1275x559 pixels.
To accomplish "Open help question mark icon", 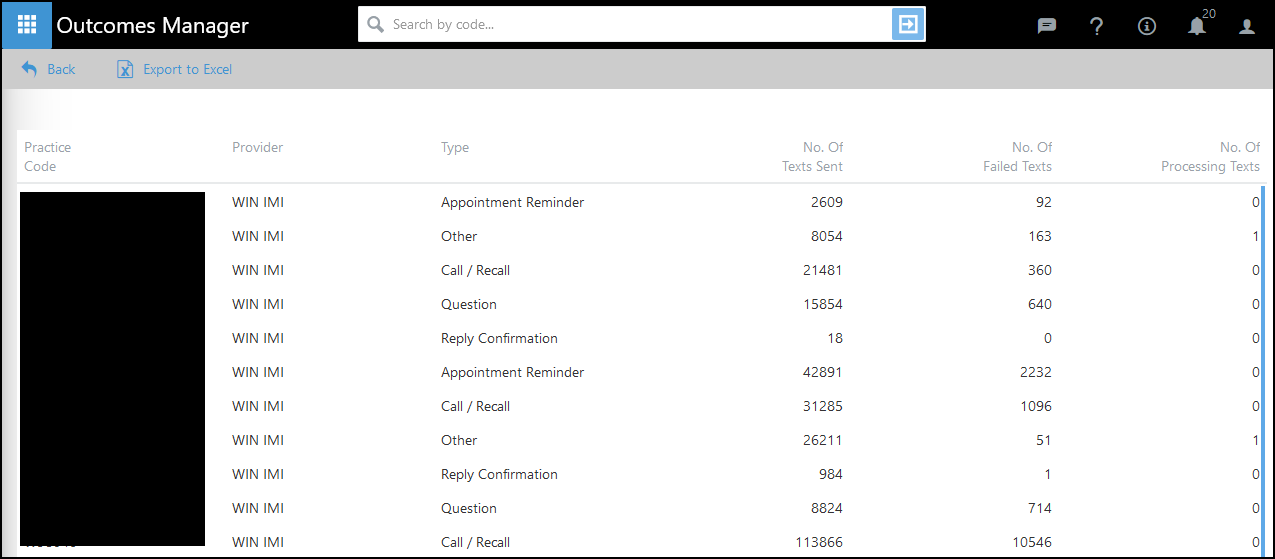I will point(1096,27).
